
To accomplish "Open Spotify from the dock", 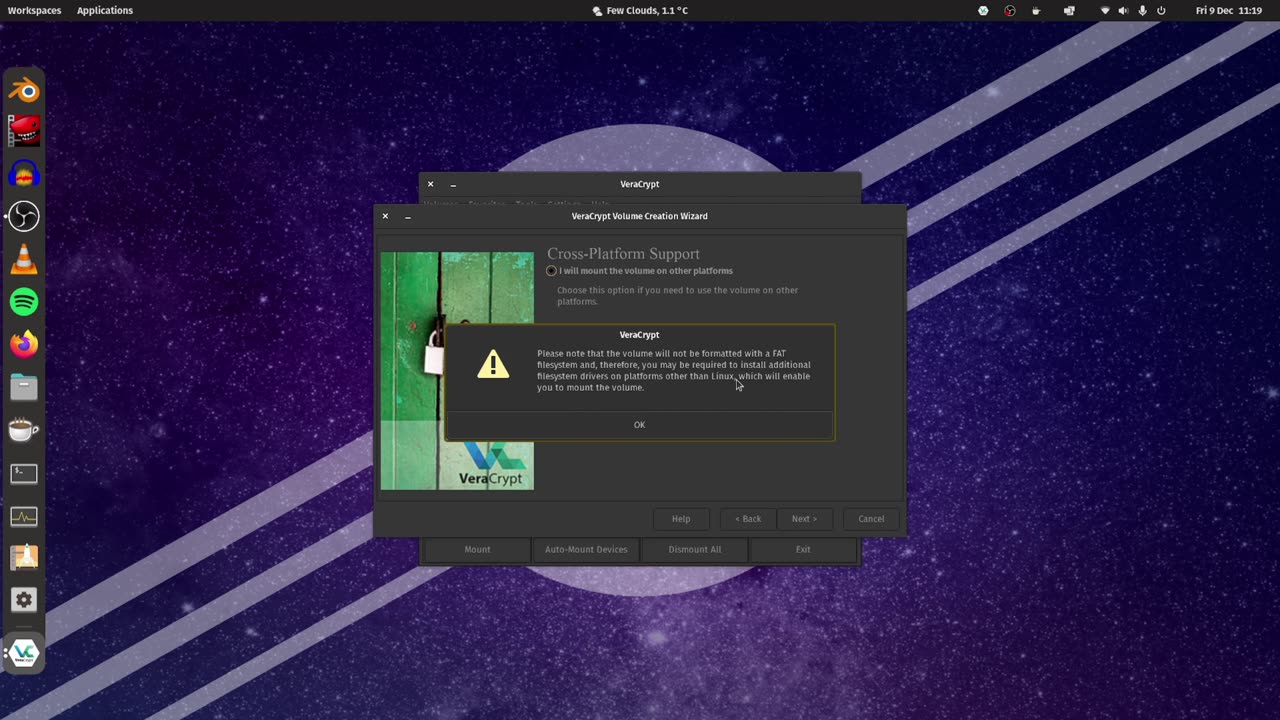I will pos(24,301).
